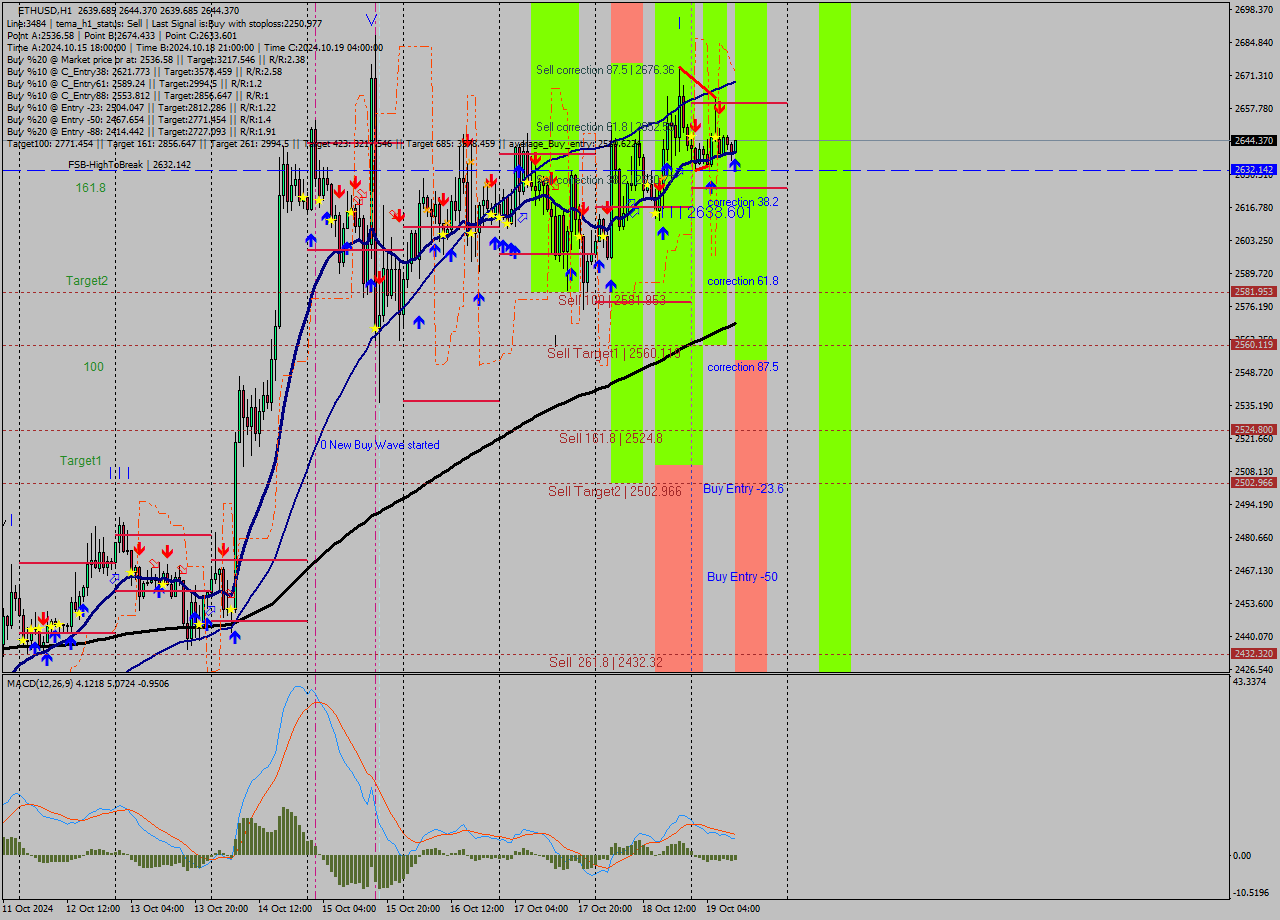Click the blue correction 87.5 label

(743, 367)
